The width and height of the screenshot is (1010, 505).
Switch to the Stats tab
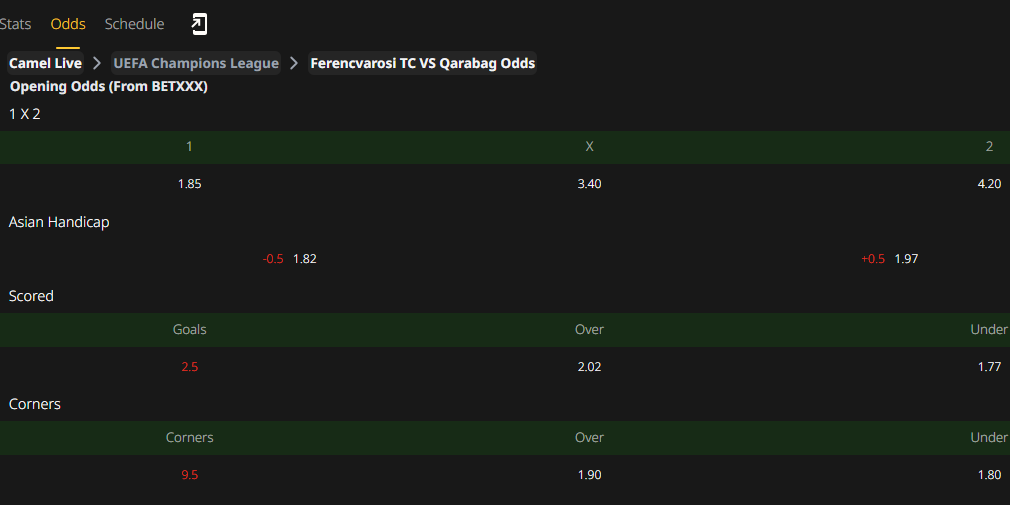(15, 24)
